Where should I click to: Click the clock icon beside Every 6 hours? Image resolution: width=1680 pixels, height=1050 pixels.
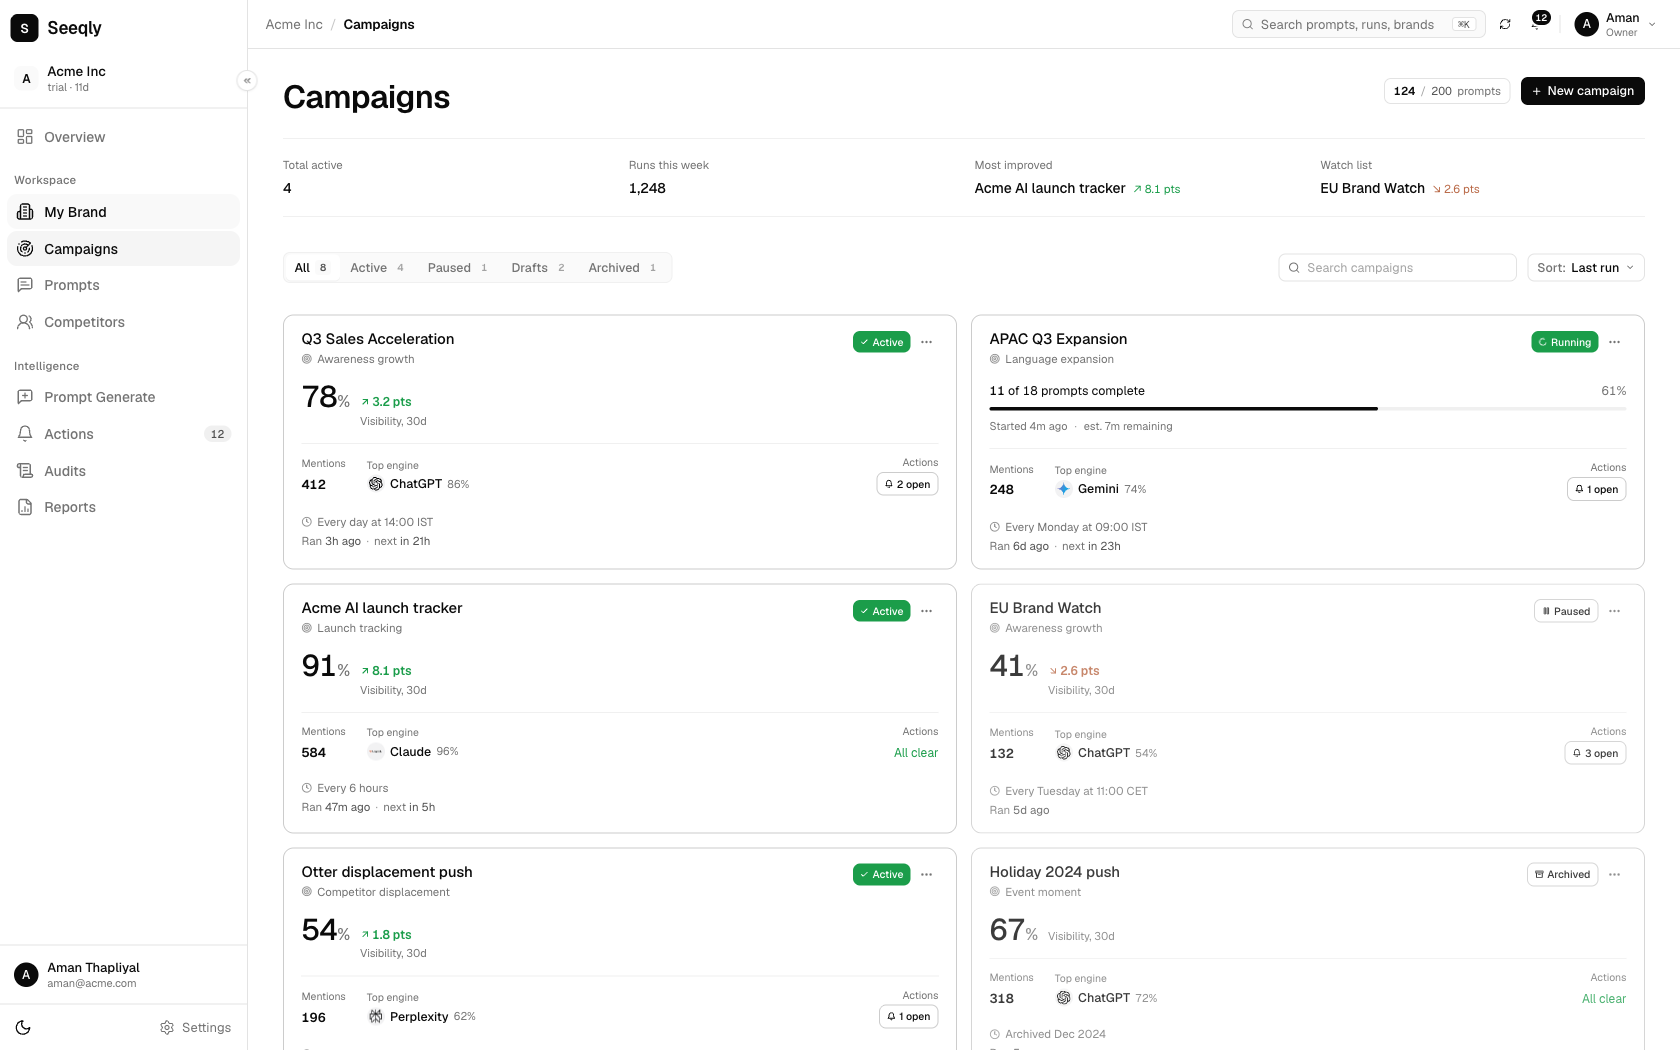(307, 788)
